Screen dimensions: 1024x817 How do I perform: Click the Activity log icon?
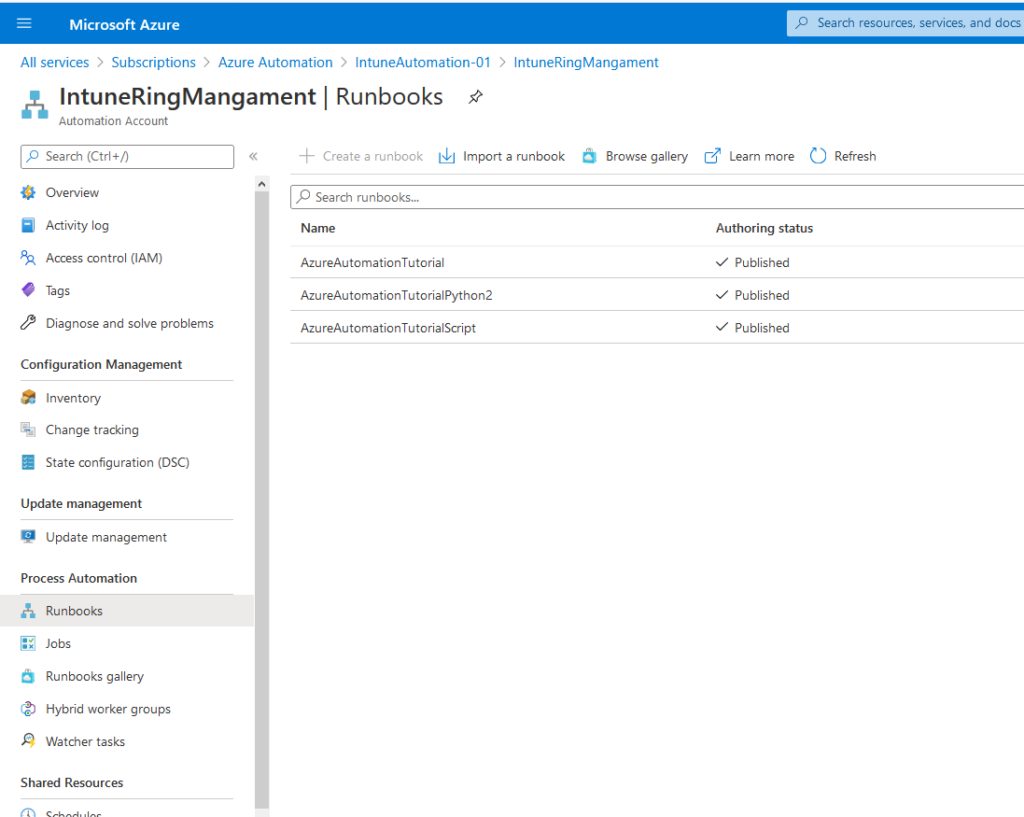(28, 225)
